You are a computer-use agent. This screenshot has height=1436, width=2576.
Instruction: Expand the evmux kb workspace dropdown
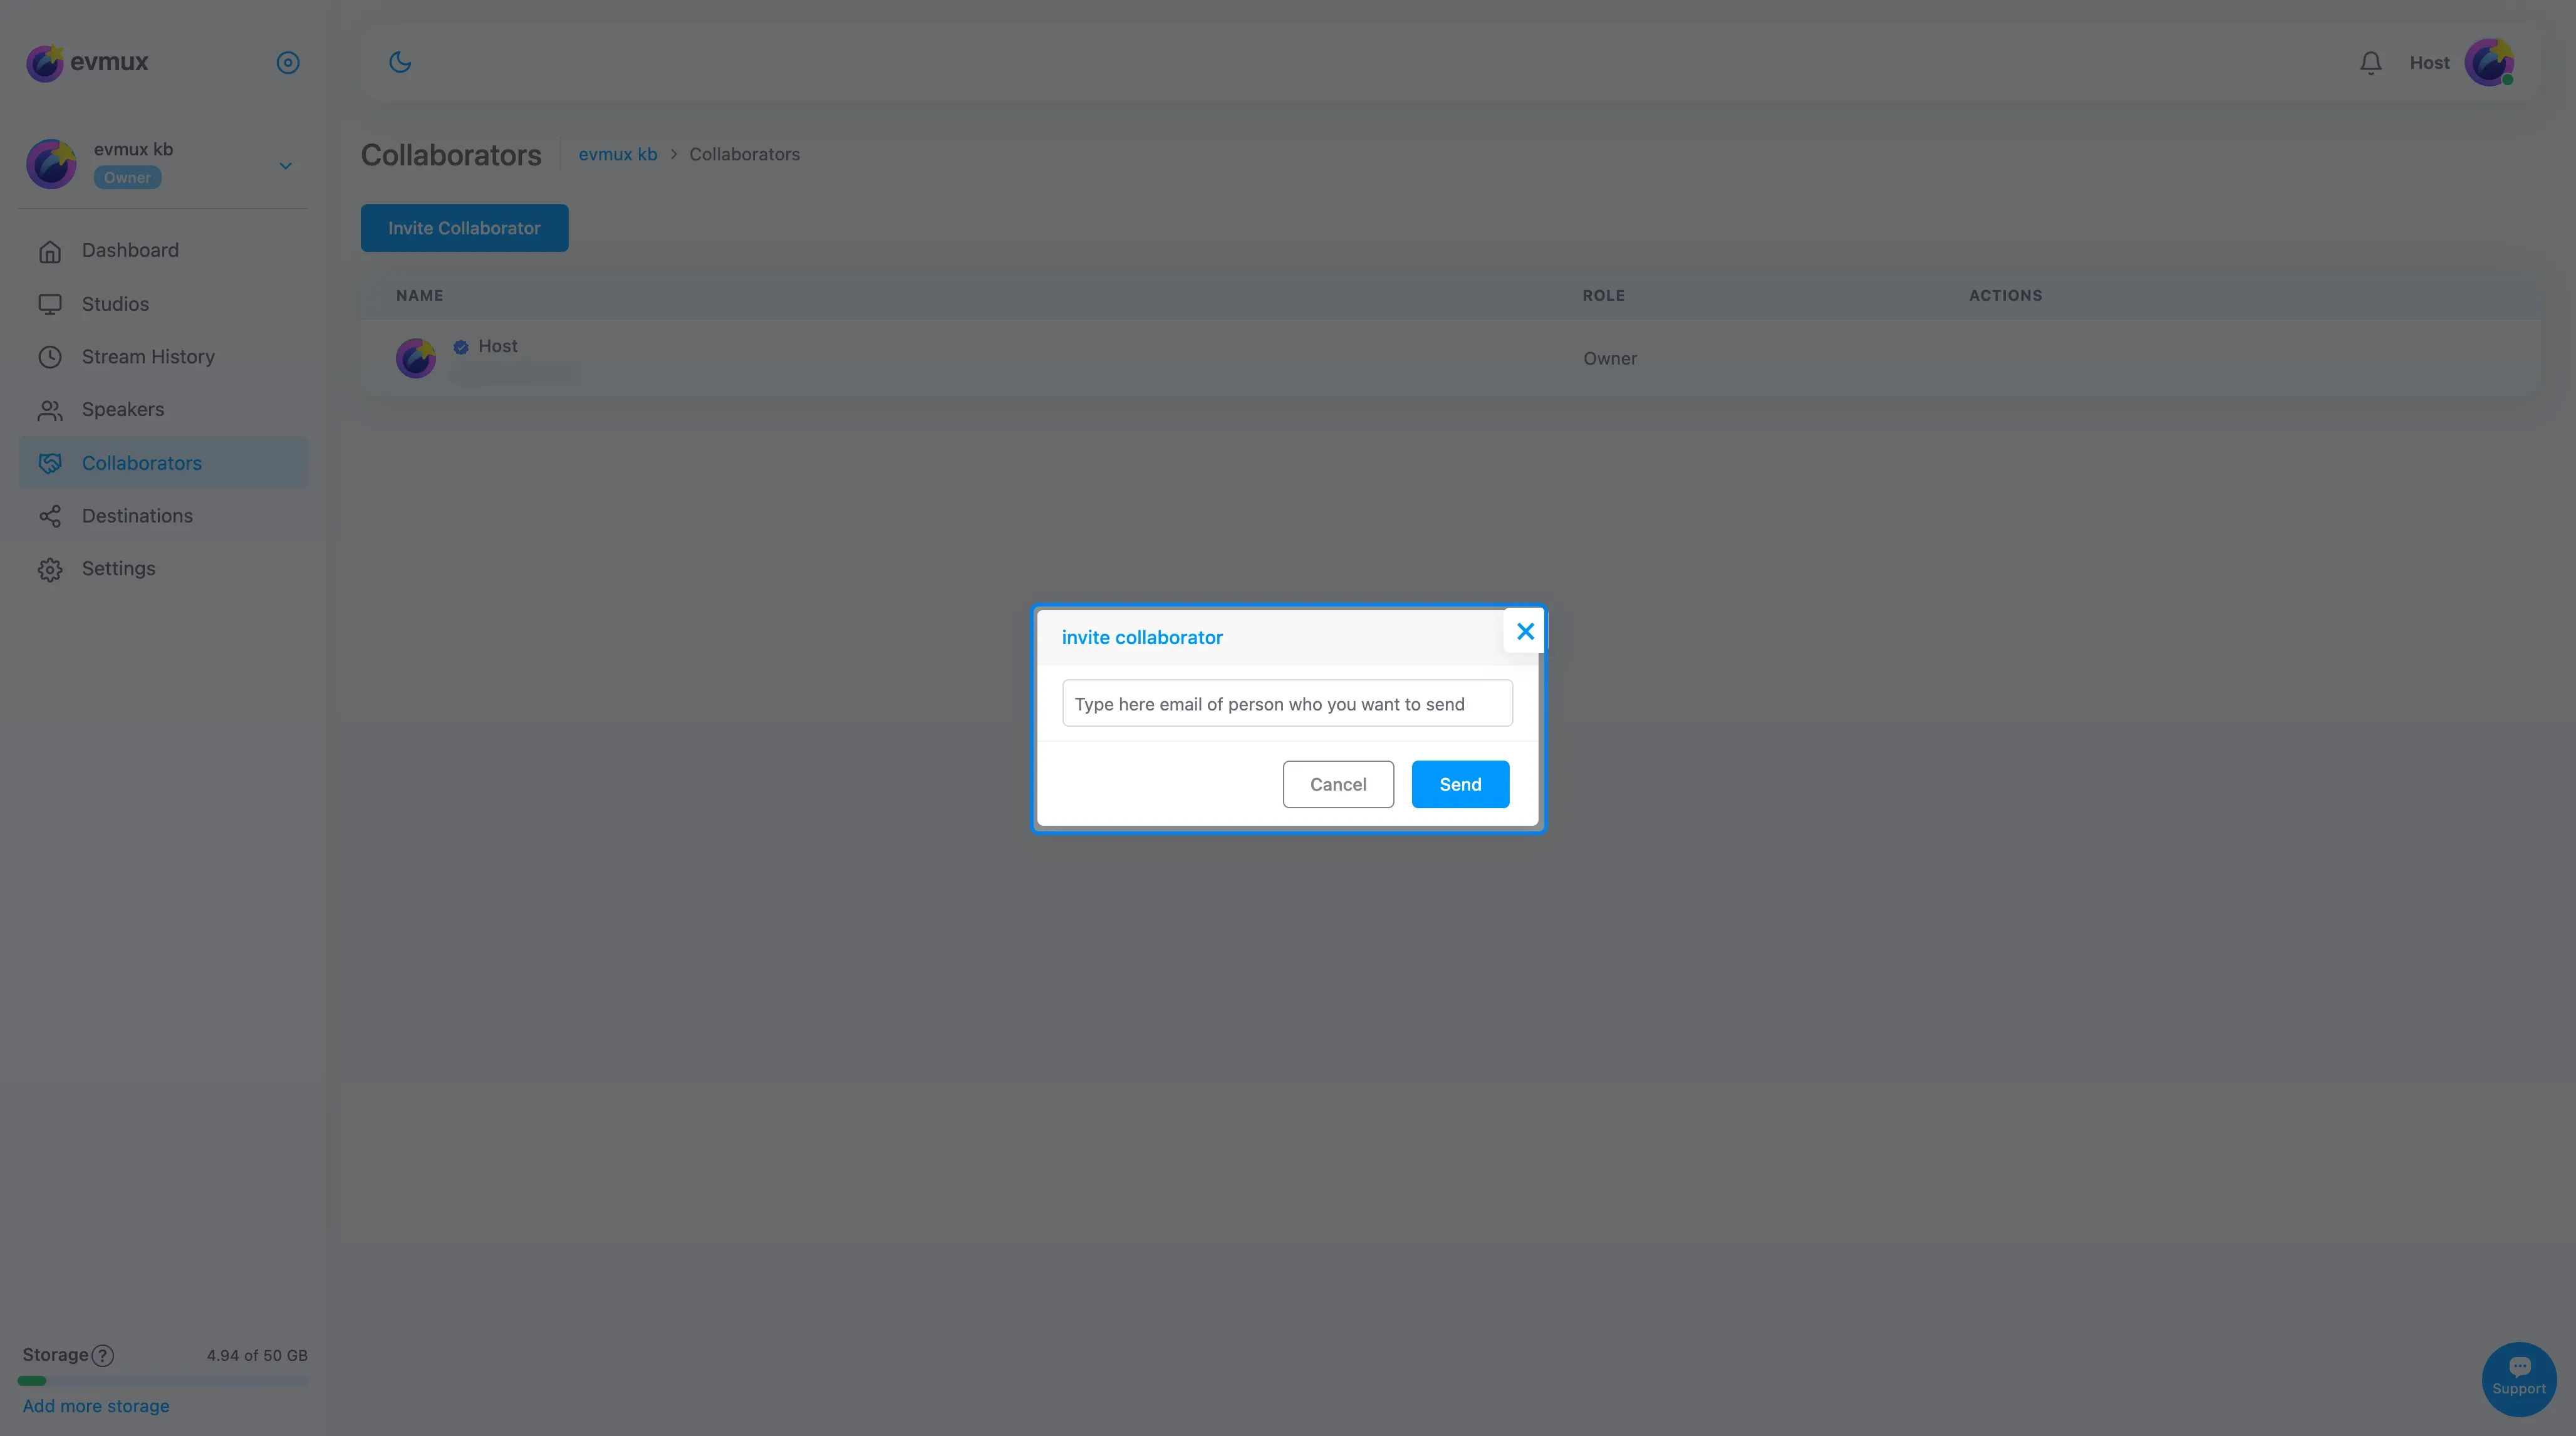pos(285,165)
